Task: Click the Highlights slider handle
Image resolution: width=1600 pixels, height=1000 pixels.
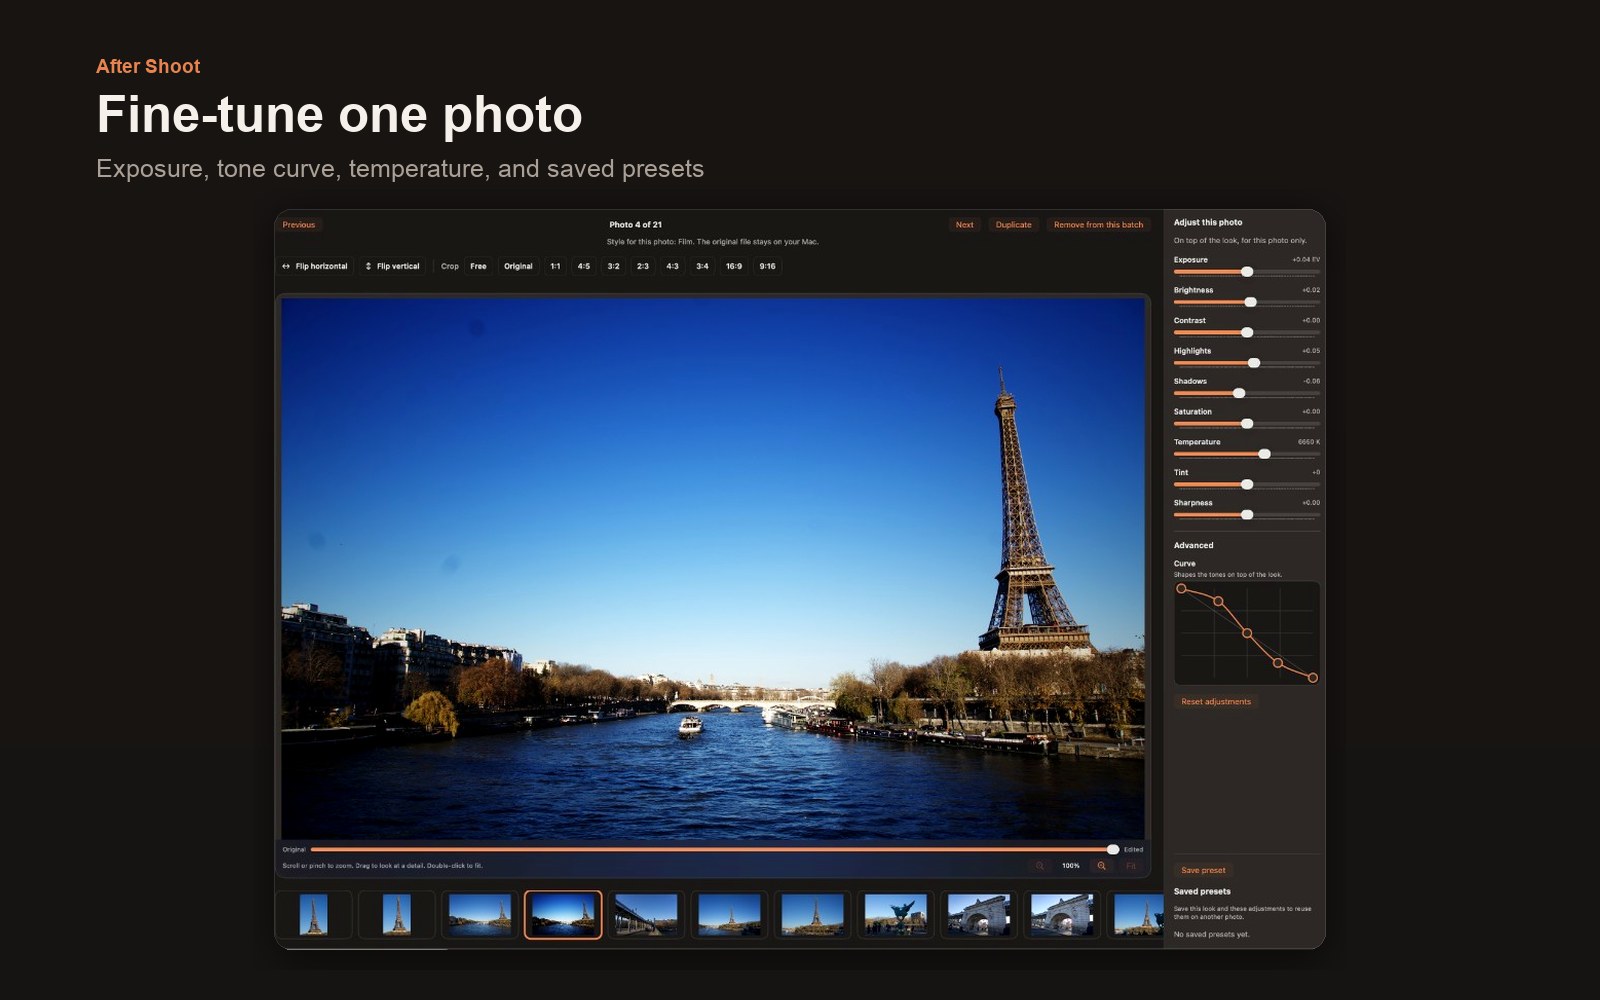Action: pyautogui.click(x=1254, y=363)
